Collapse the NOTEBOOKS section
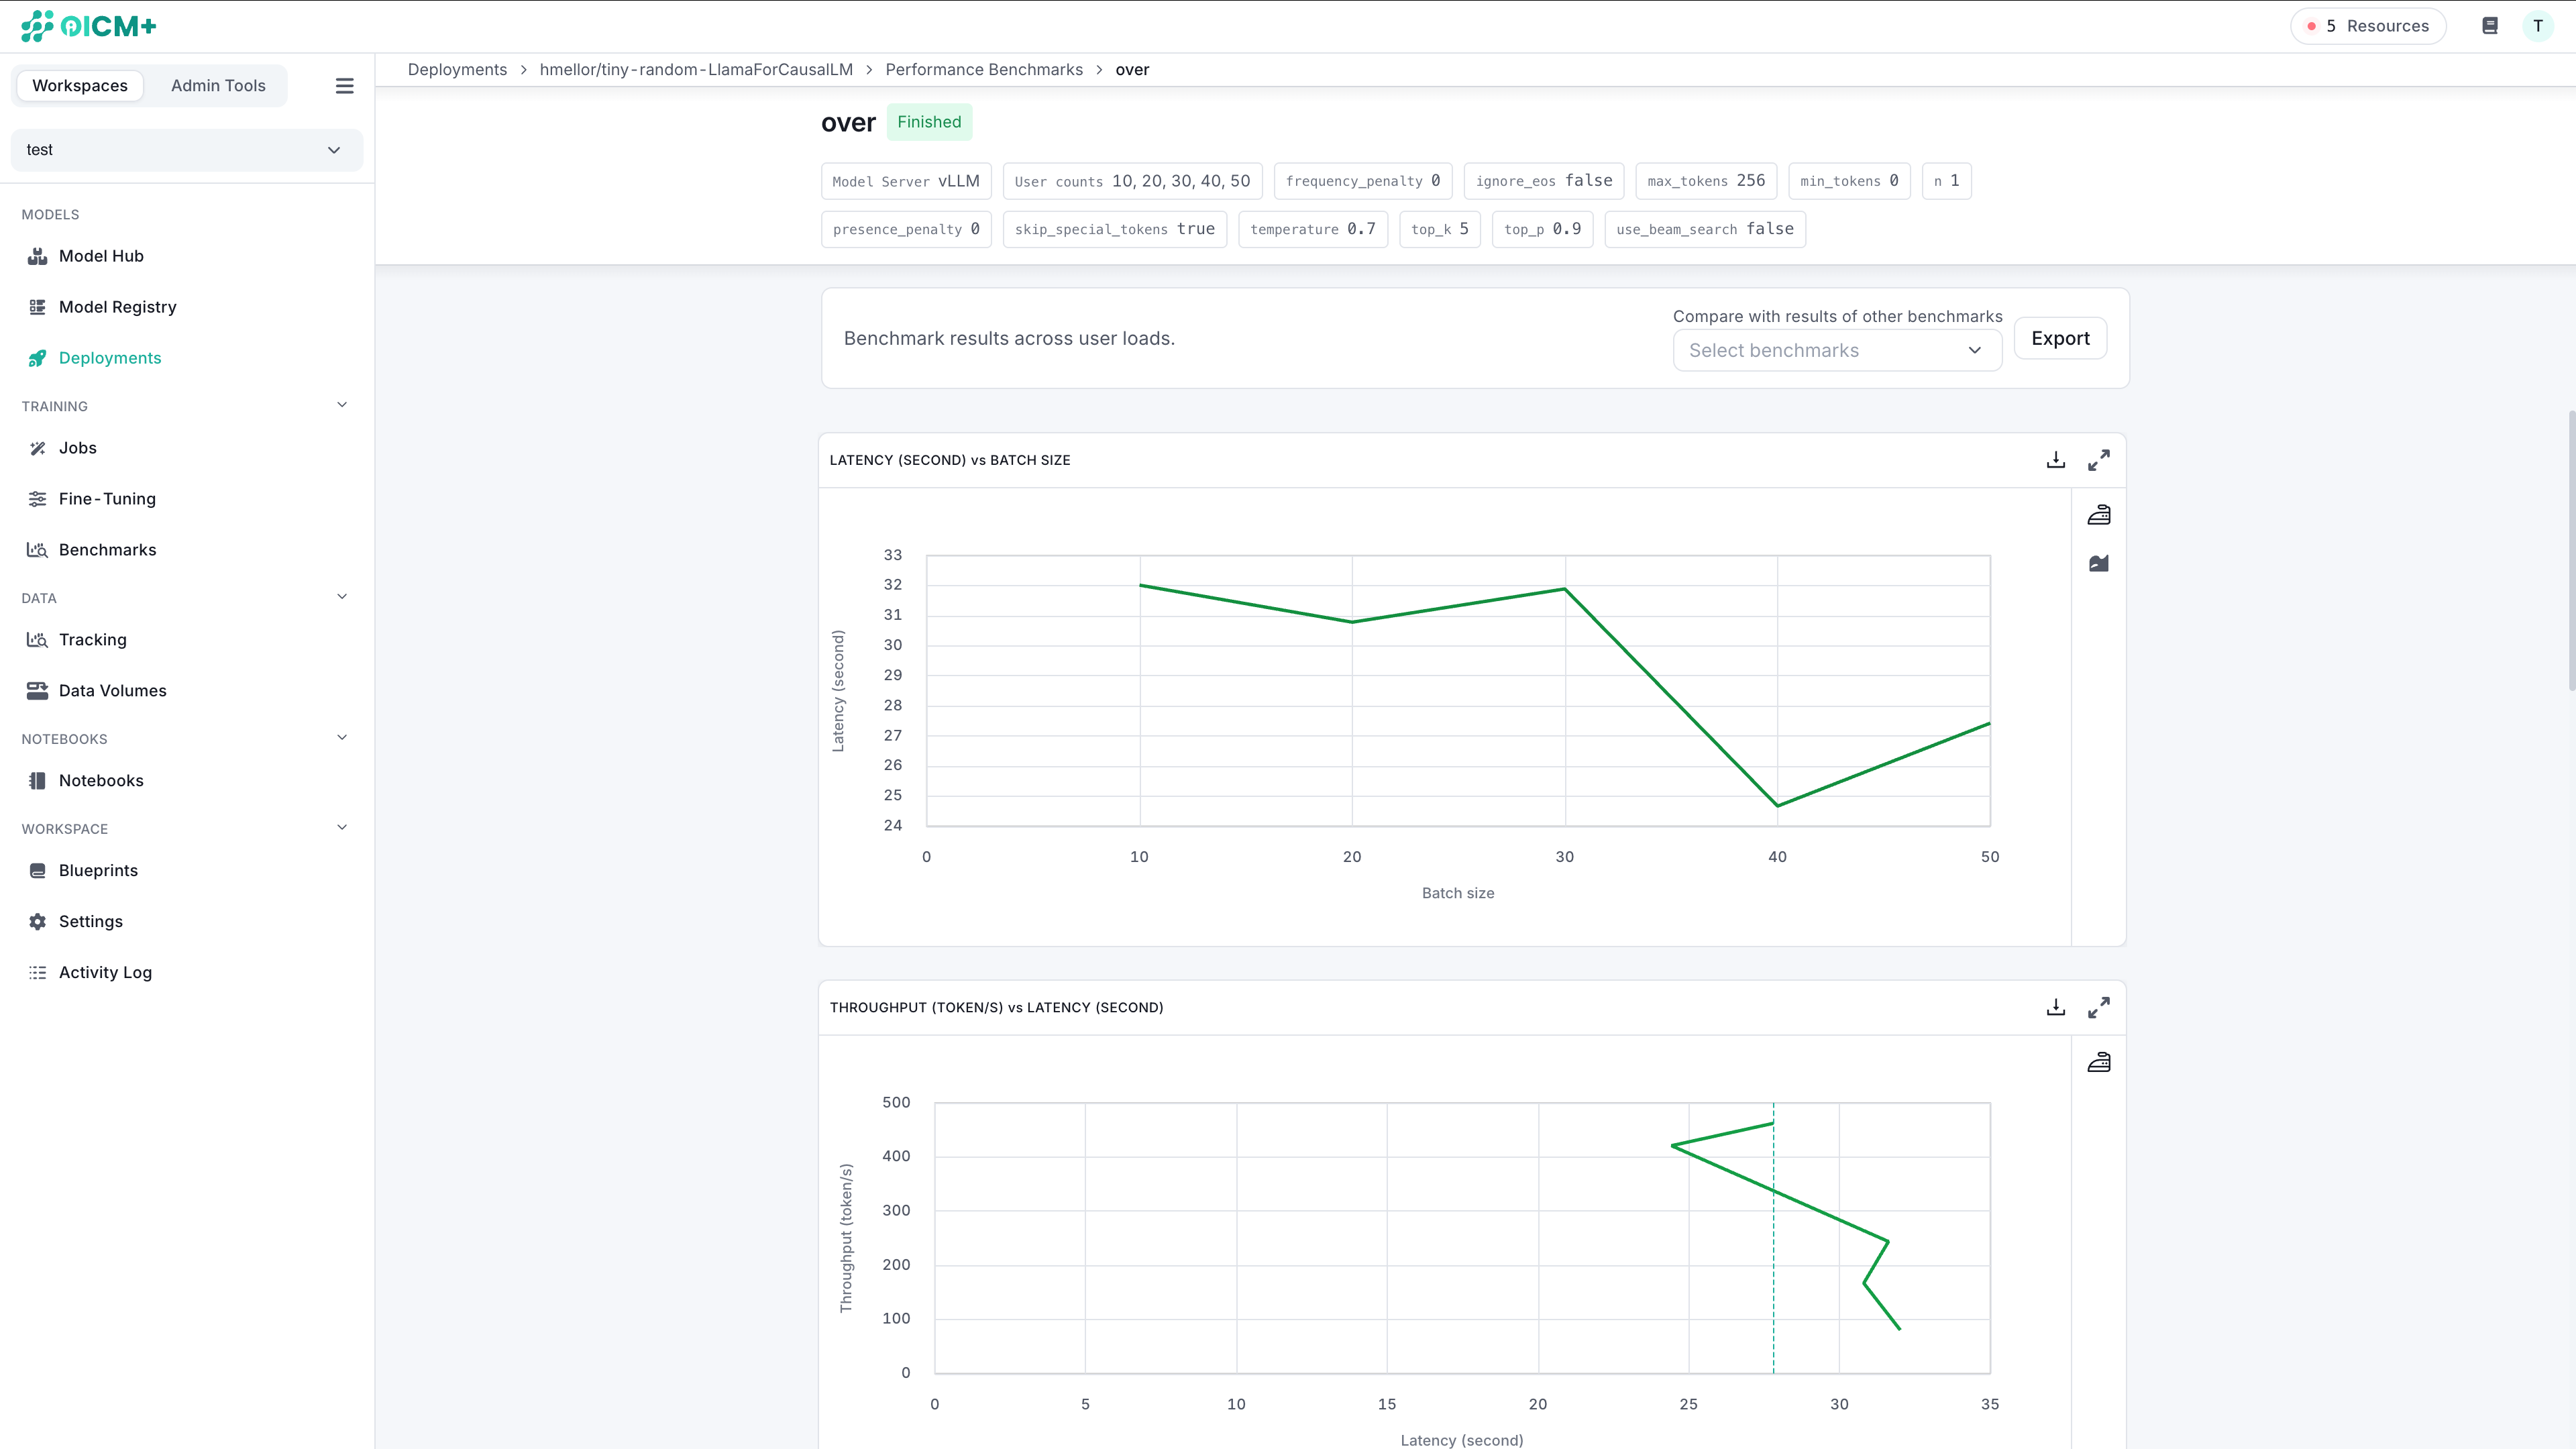The width and height of the screenshot is (2576, 1449). [342, 738]
